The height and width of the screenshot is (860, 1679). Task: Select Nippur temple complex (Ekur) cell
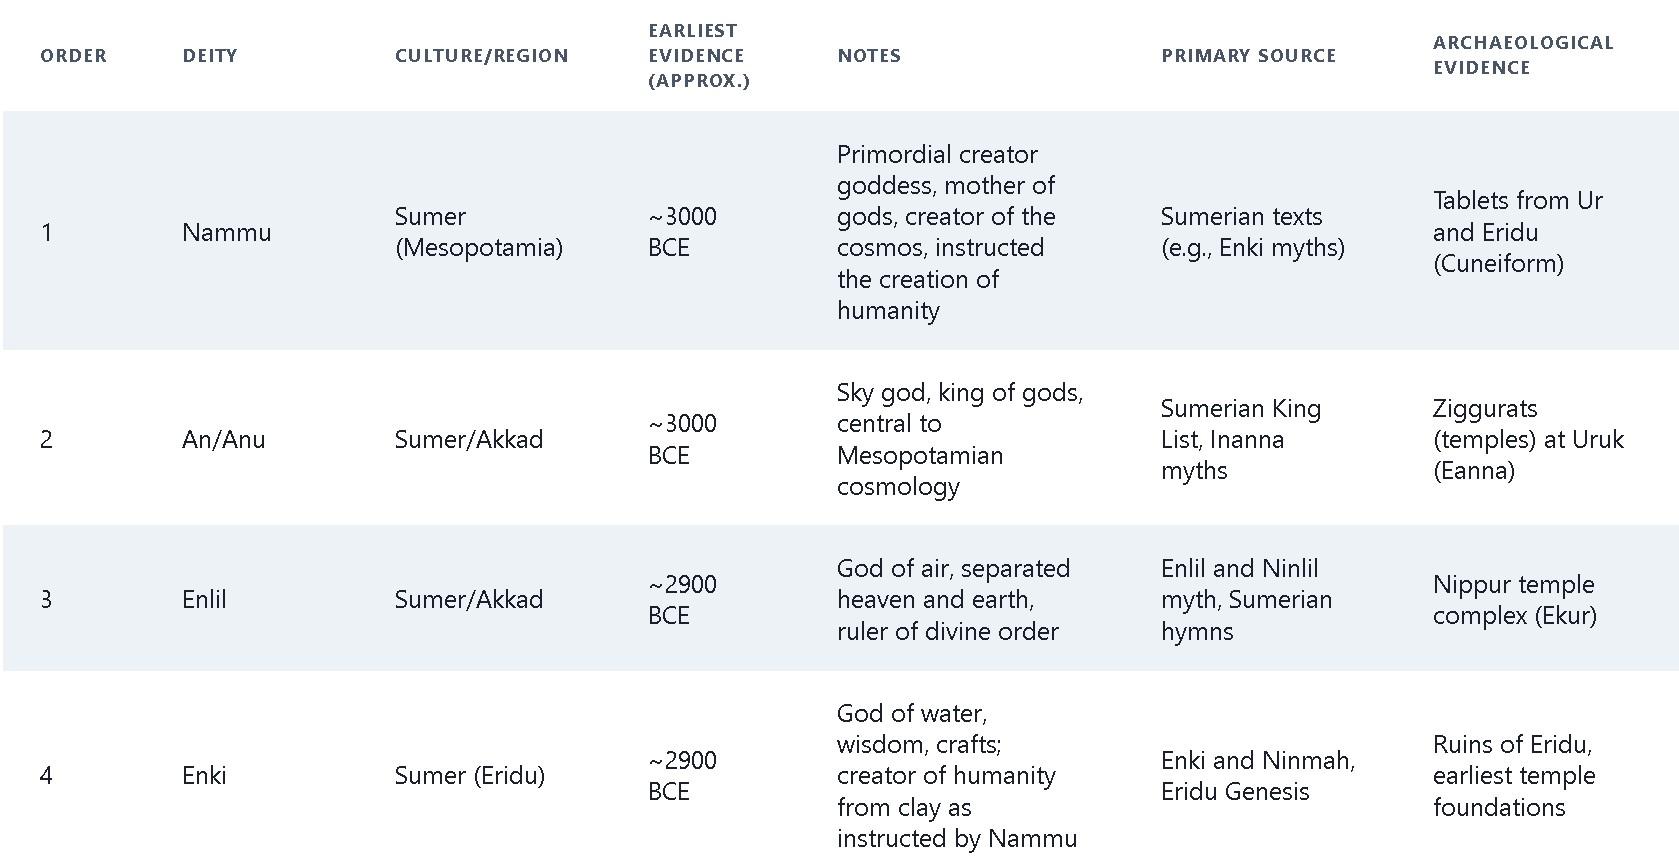point(1514,599)
